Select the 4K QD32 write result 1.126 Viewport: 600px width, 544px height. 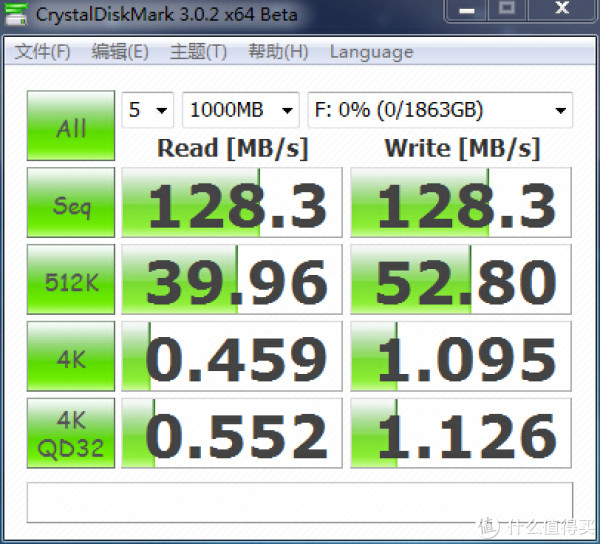tap(461, 433)
